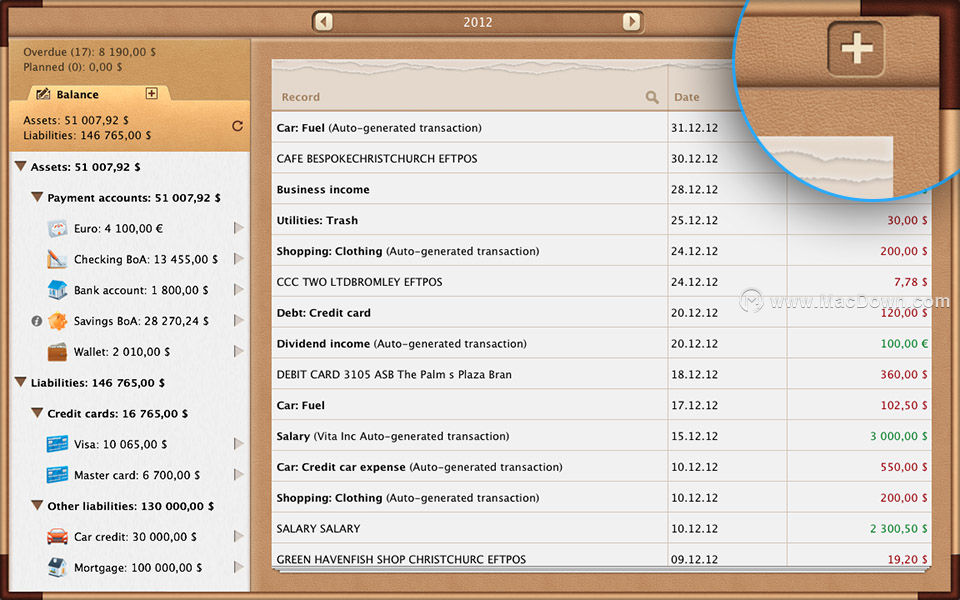Click the plus icon on Balance tab
Viewport: 960px width, 600px height.
[152, 93]
